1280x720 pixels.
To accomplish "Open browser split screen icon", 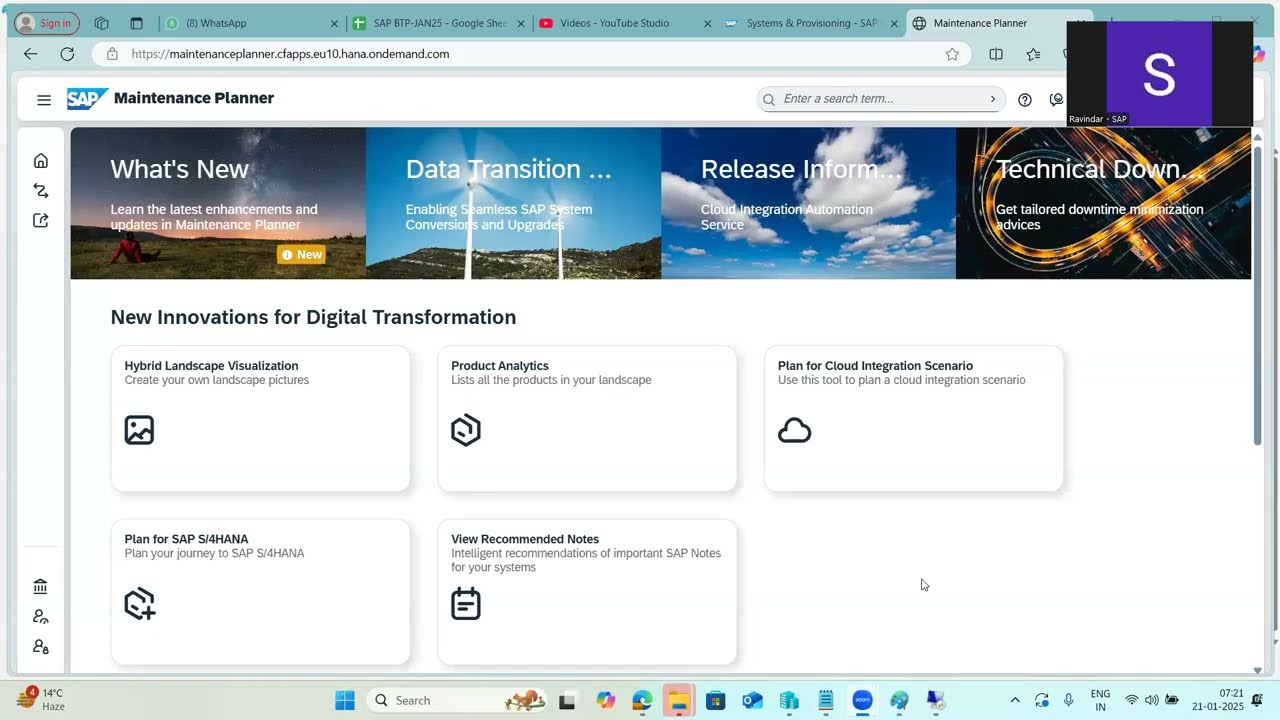I will [996, 54].
